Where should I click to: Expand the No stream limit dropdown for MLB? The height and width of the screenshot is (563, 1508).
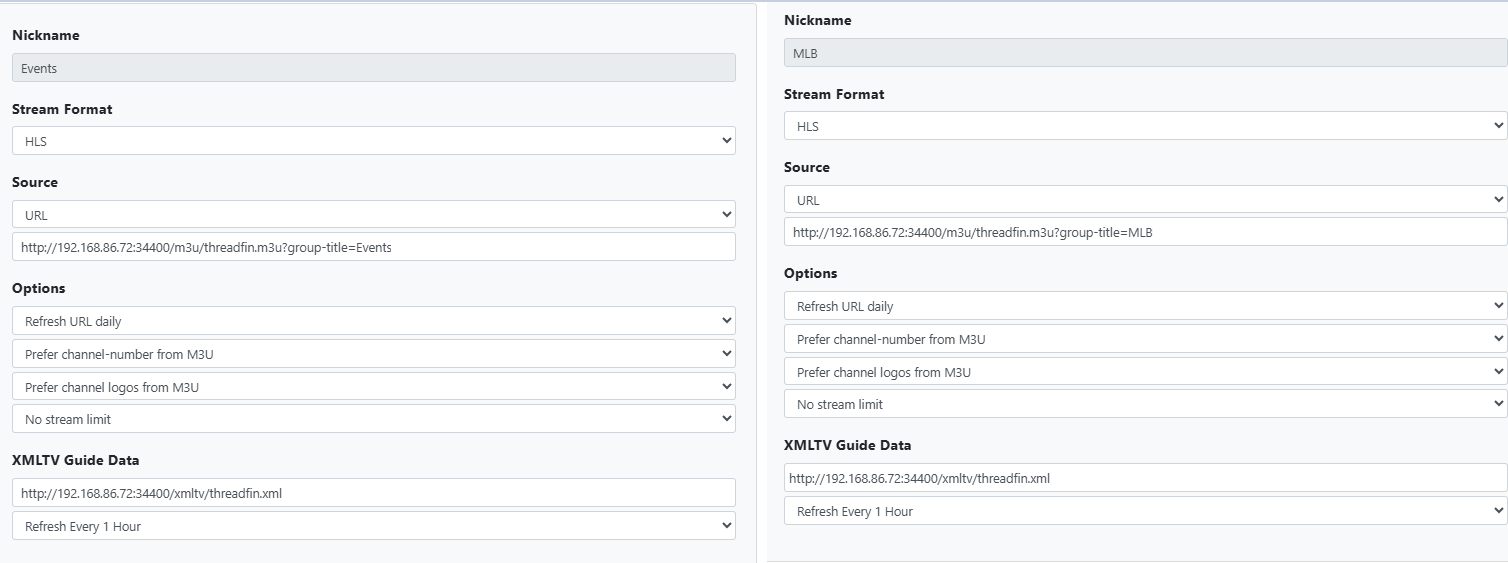(1145, 404)
